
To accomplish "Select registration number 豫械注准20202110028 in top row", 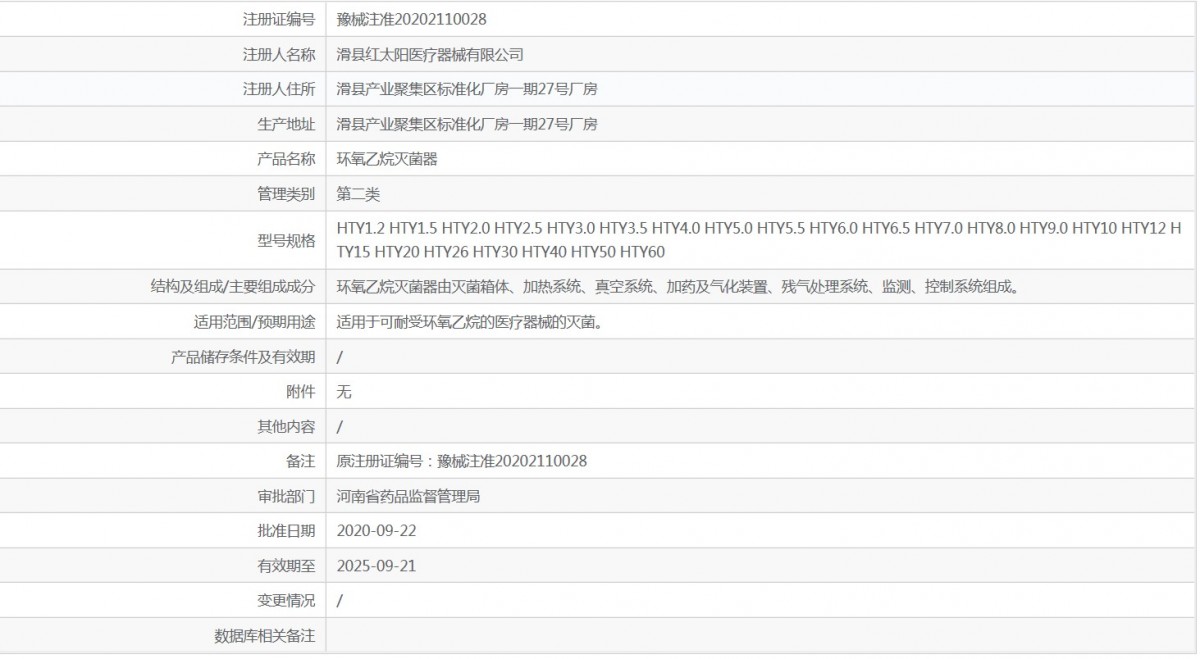I will click(412, 19).
